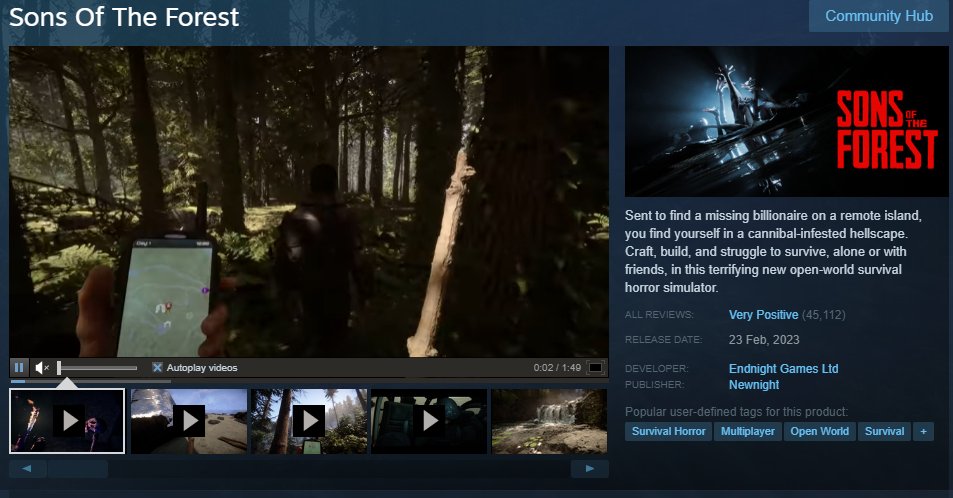The width and height of the screenshot is (953, 498).
Task: Go to next thumbnails with right arrow
Action: coord(590,468)
